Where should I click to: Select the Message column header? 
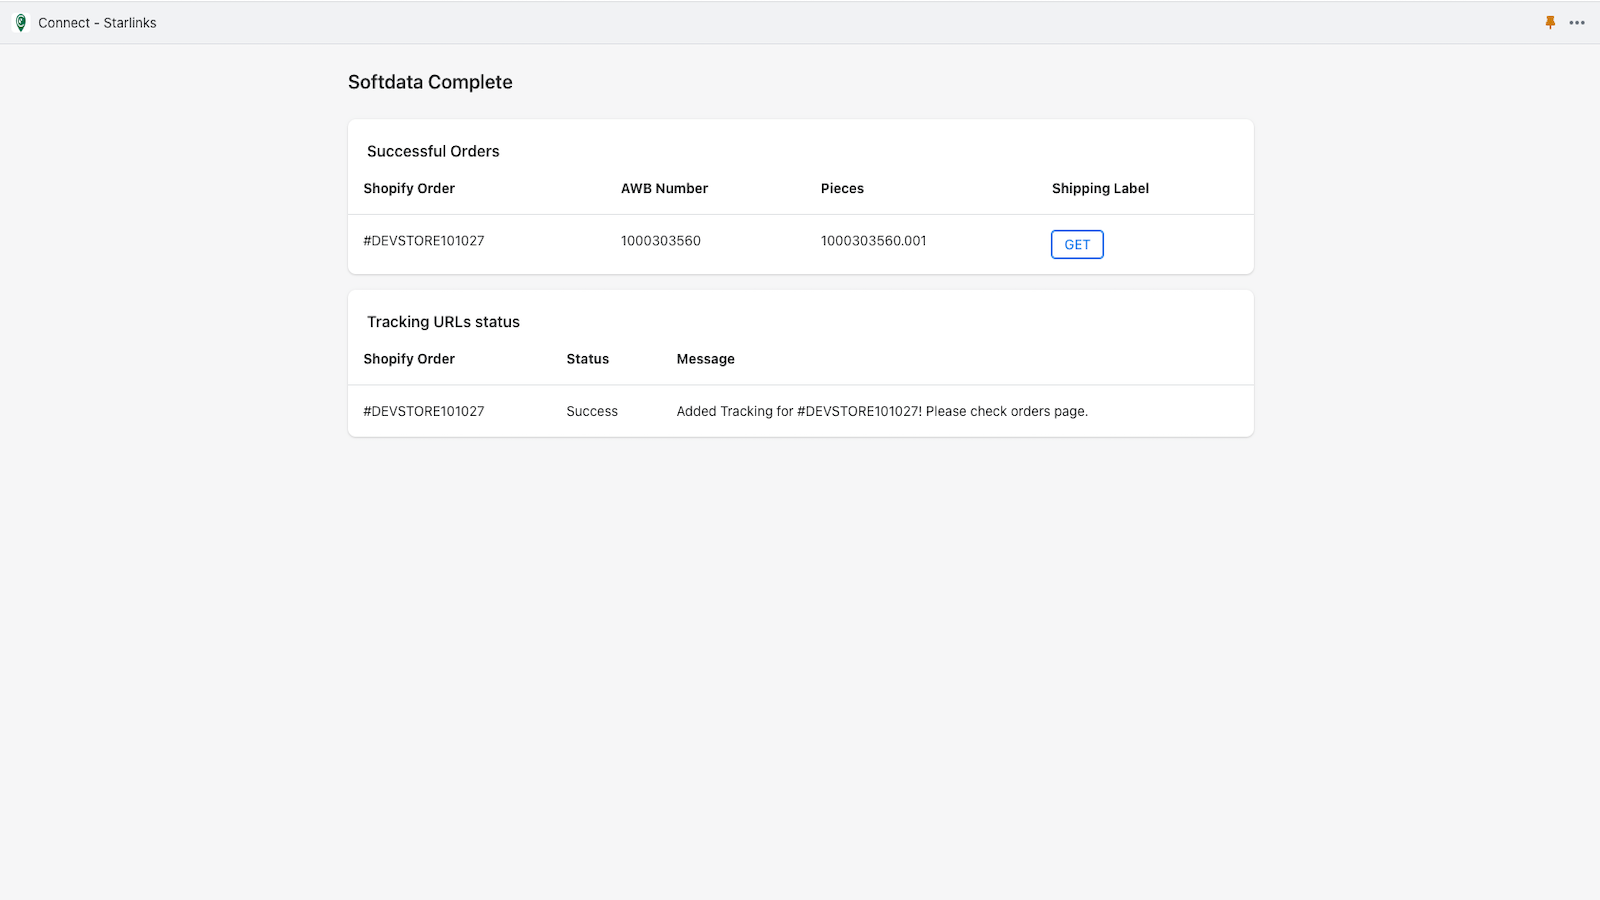(705, 359)
